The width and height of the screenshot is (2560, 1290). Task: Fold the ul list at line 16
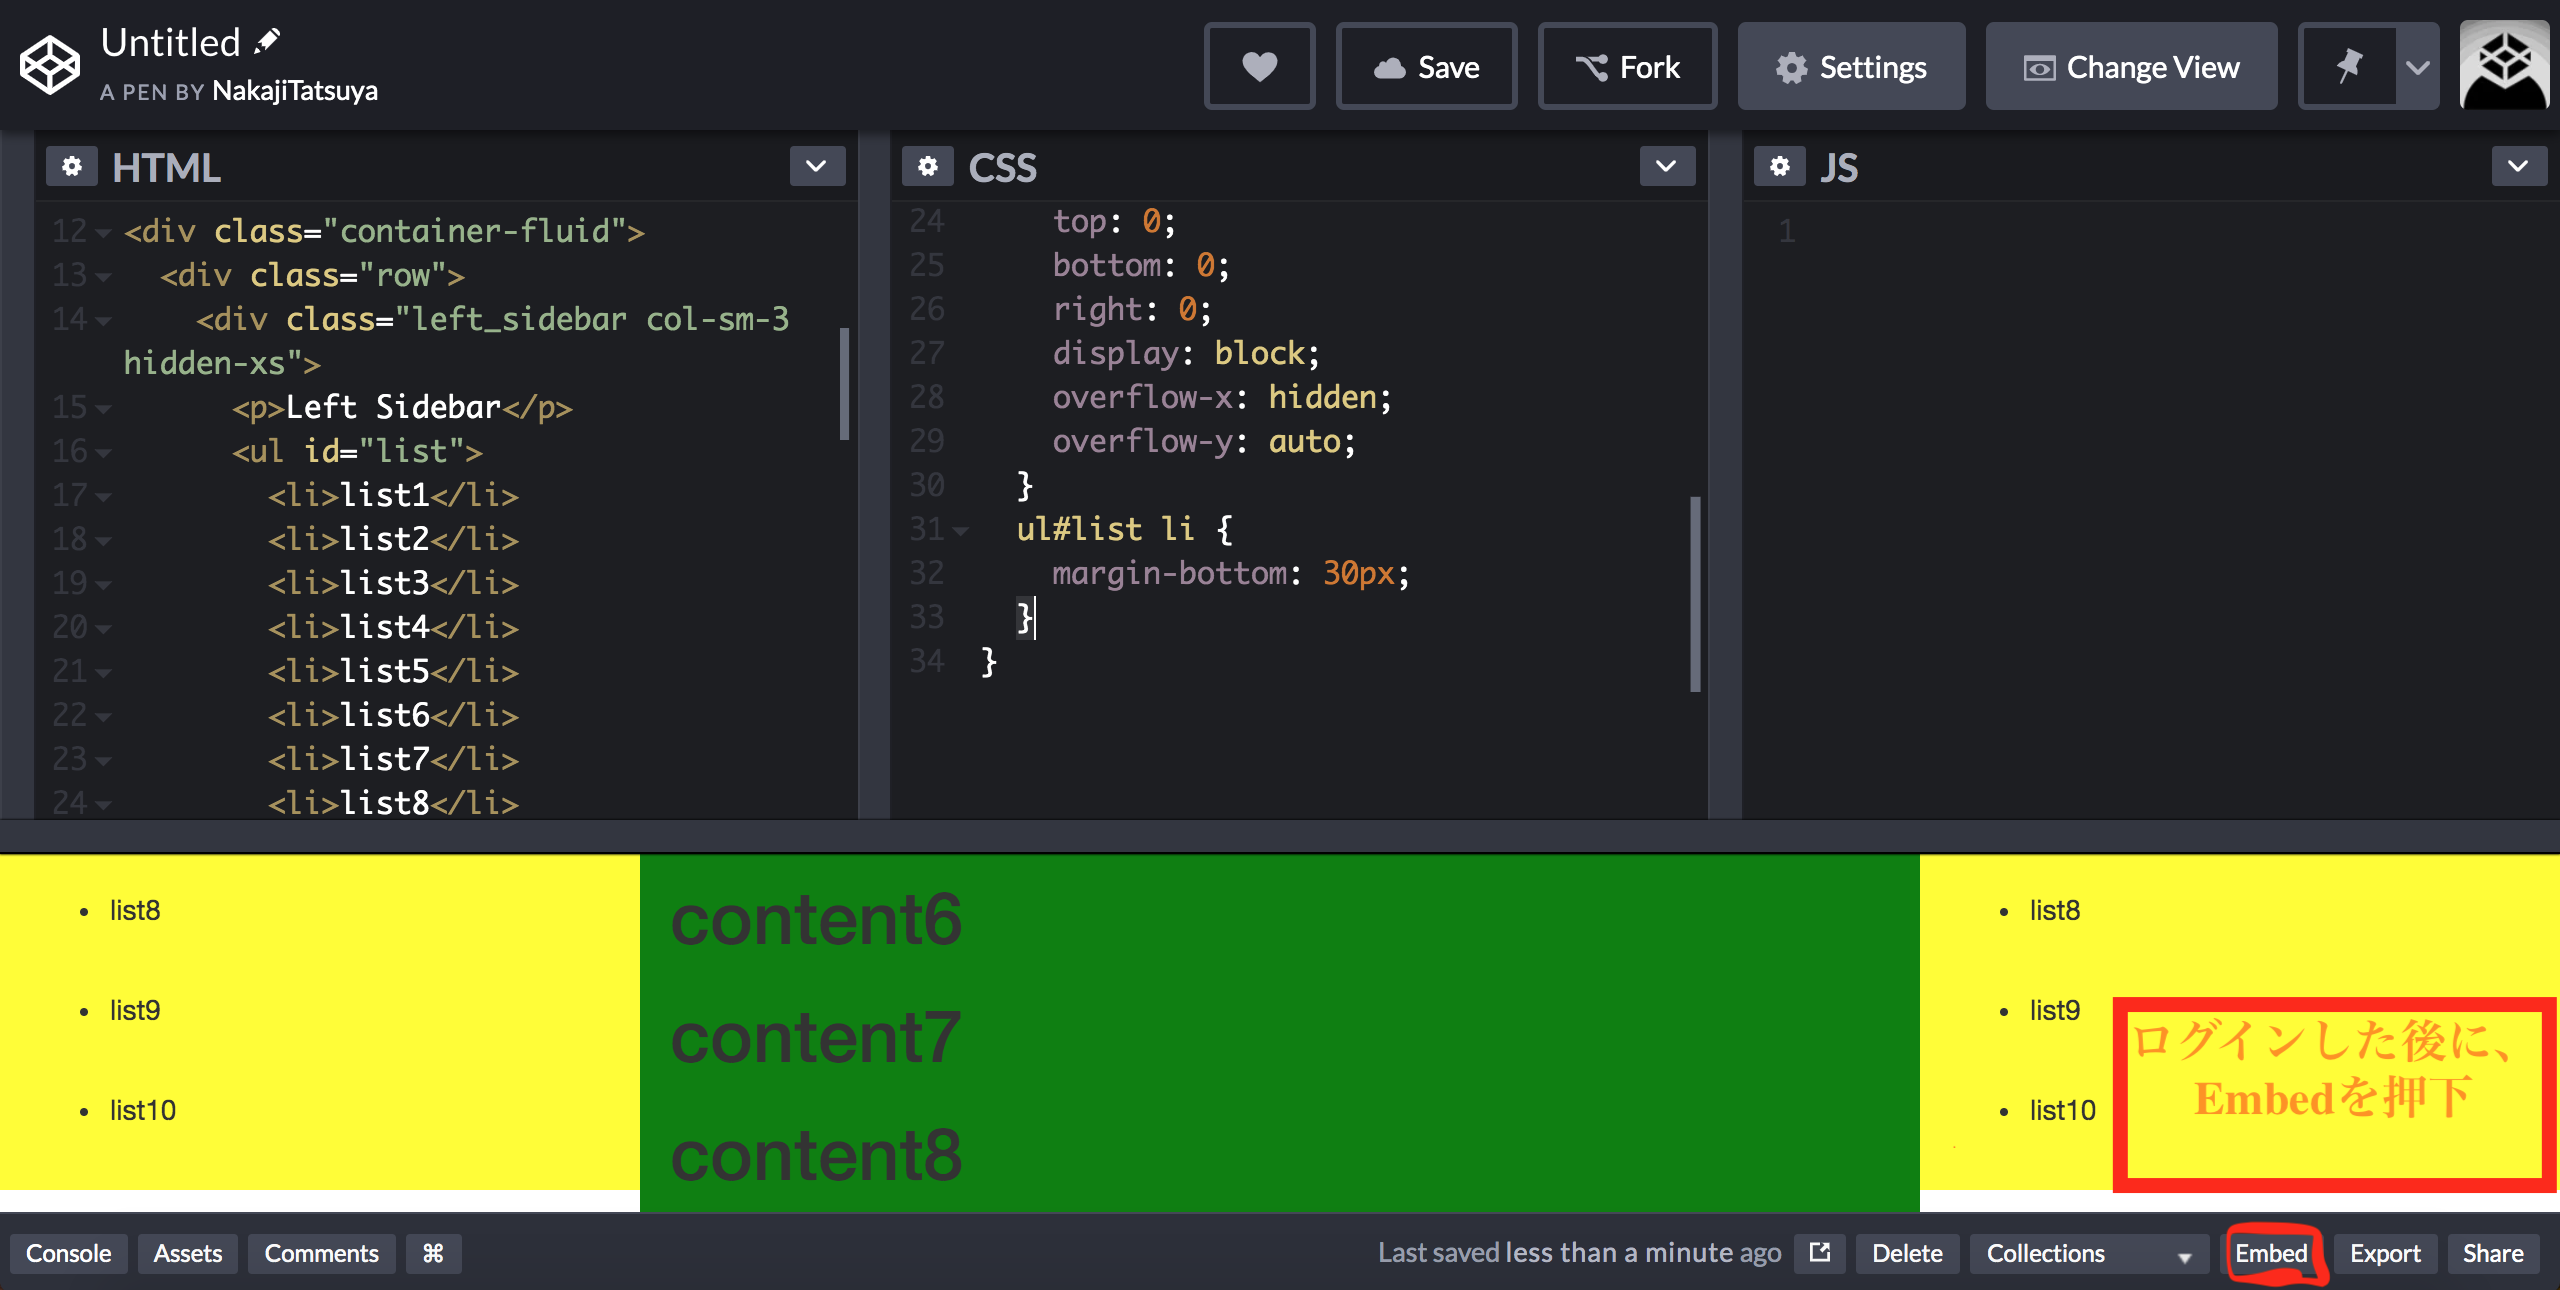click(x=102, y=453)
